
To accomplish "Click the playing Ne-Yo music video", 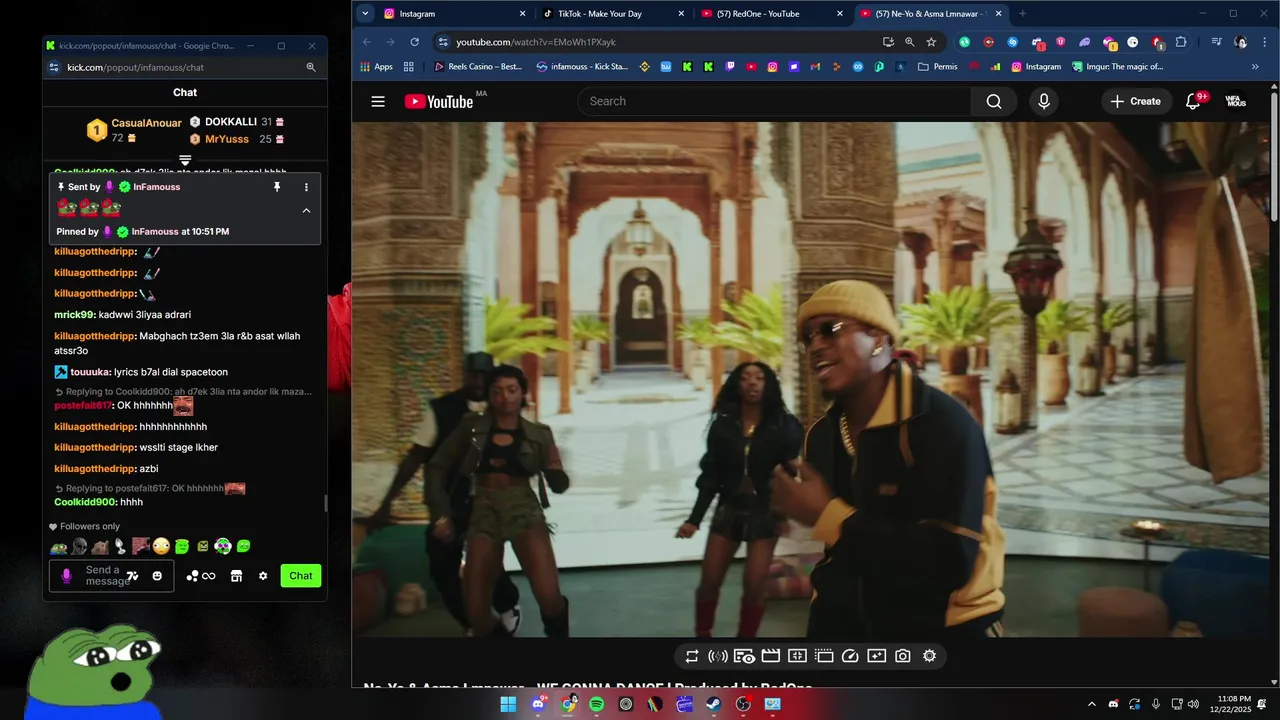I will (x=812, y=379).
